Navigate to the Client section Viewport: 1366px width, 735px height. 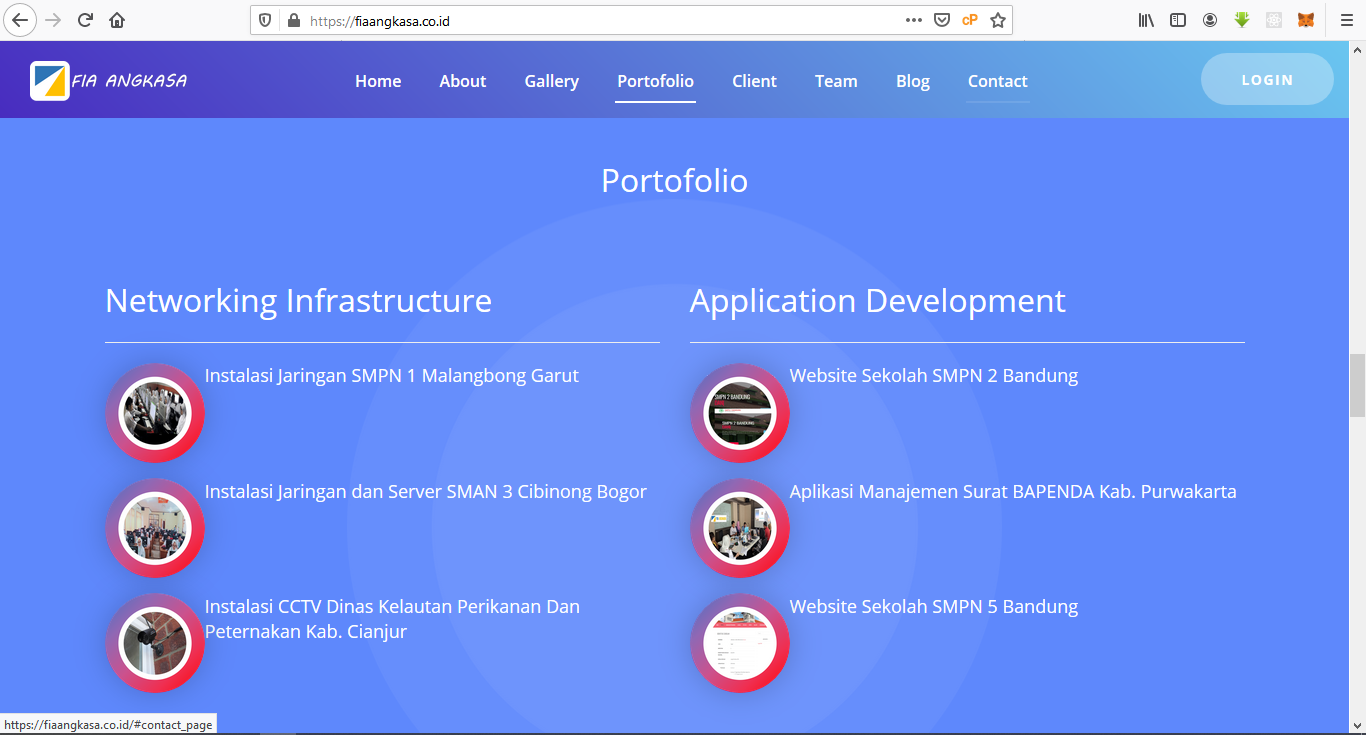(x=754, y=81)
